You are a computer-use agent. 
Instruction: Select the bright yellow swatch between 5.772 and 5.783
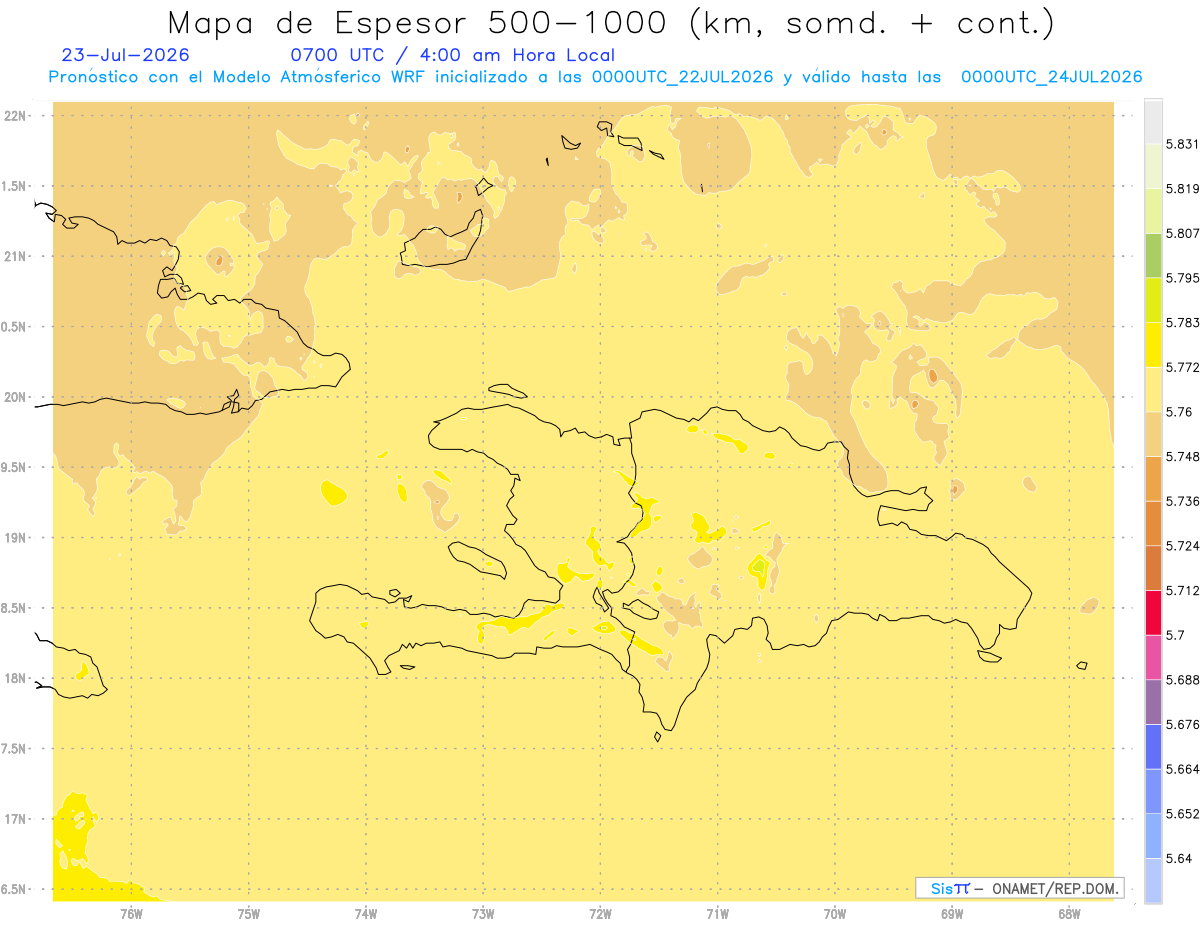(1153, 345)
